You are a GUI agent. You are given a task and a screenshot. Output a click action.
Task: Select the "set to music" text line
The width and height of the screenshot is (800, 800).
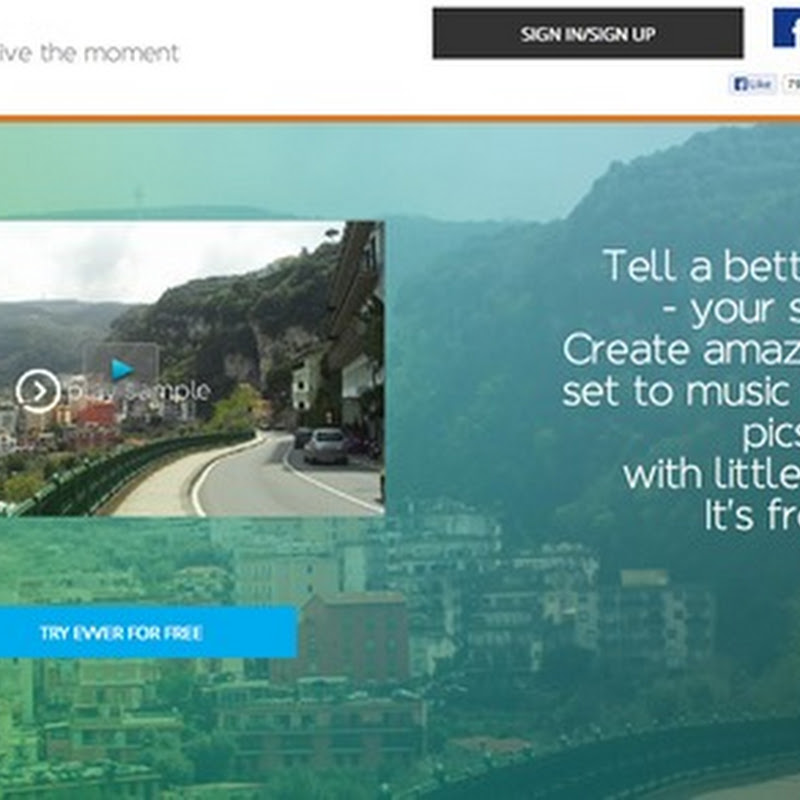[677, 392]
